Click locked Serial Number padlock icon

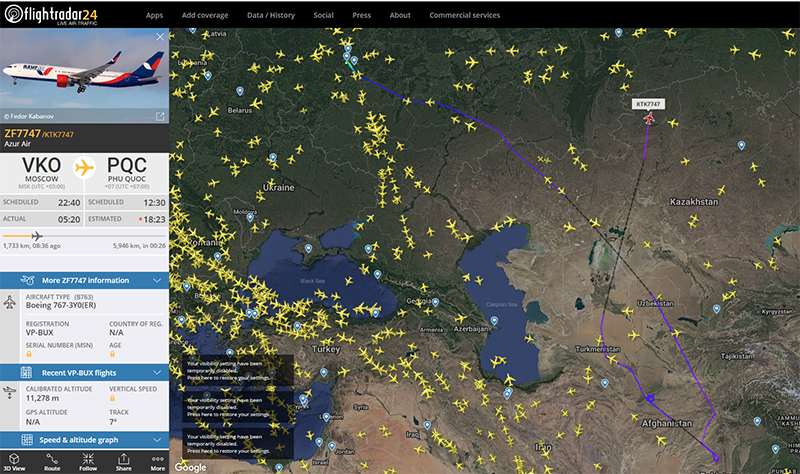(29, 354)
